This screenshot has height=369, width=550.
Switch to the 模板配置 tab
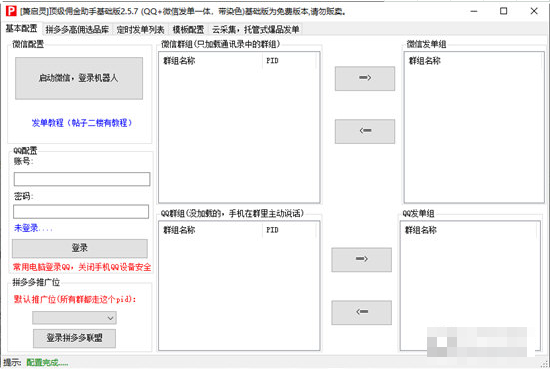point(188,29)
